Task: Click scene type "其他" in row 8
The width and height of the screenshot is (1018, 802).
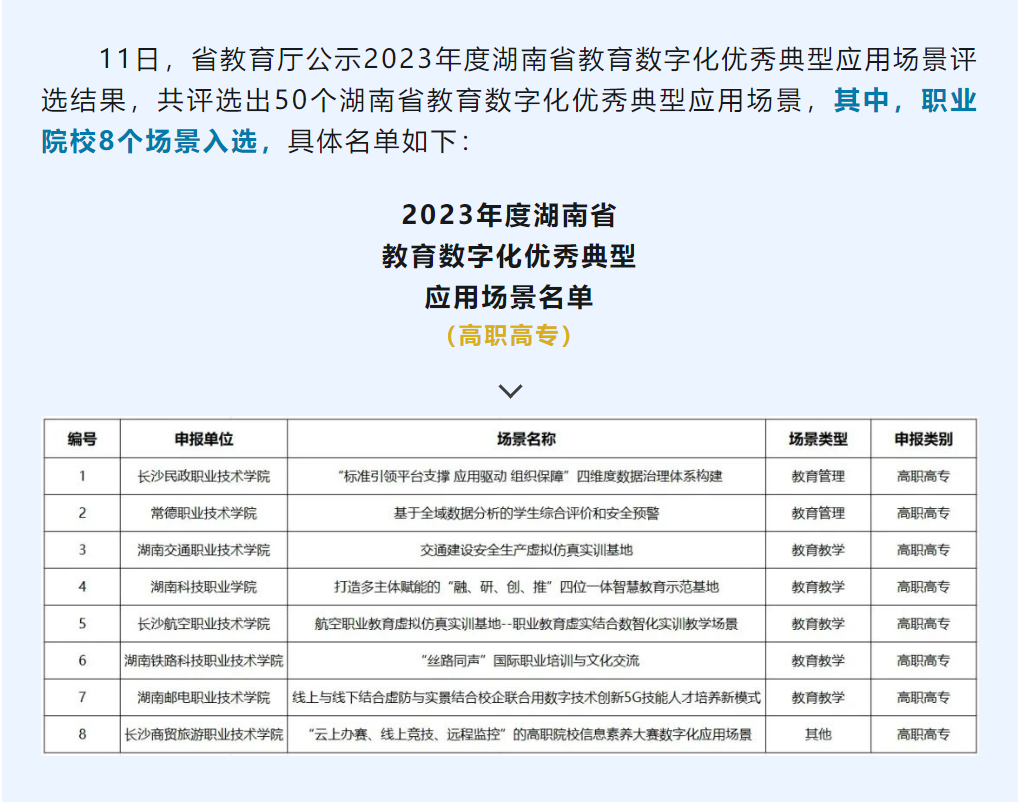Action: tap(818, 734)
